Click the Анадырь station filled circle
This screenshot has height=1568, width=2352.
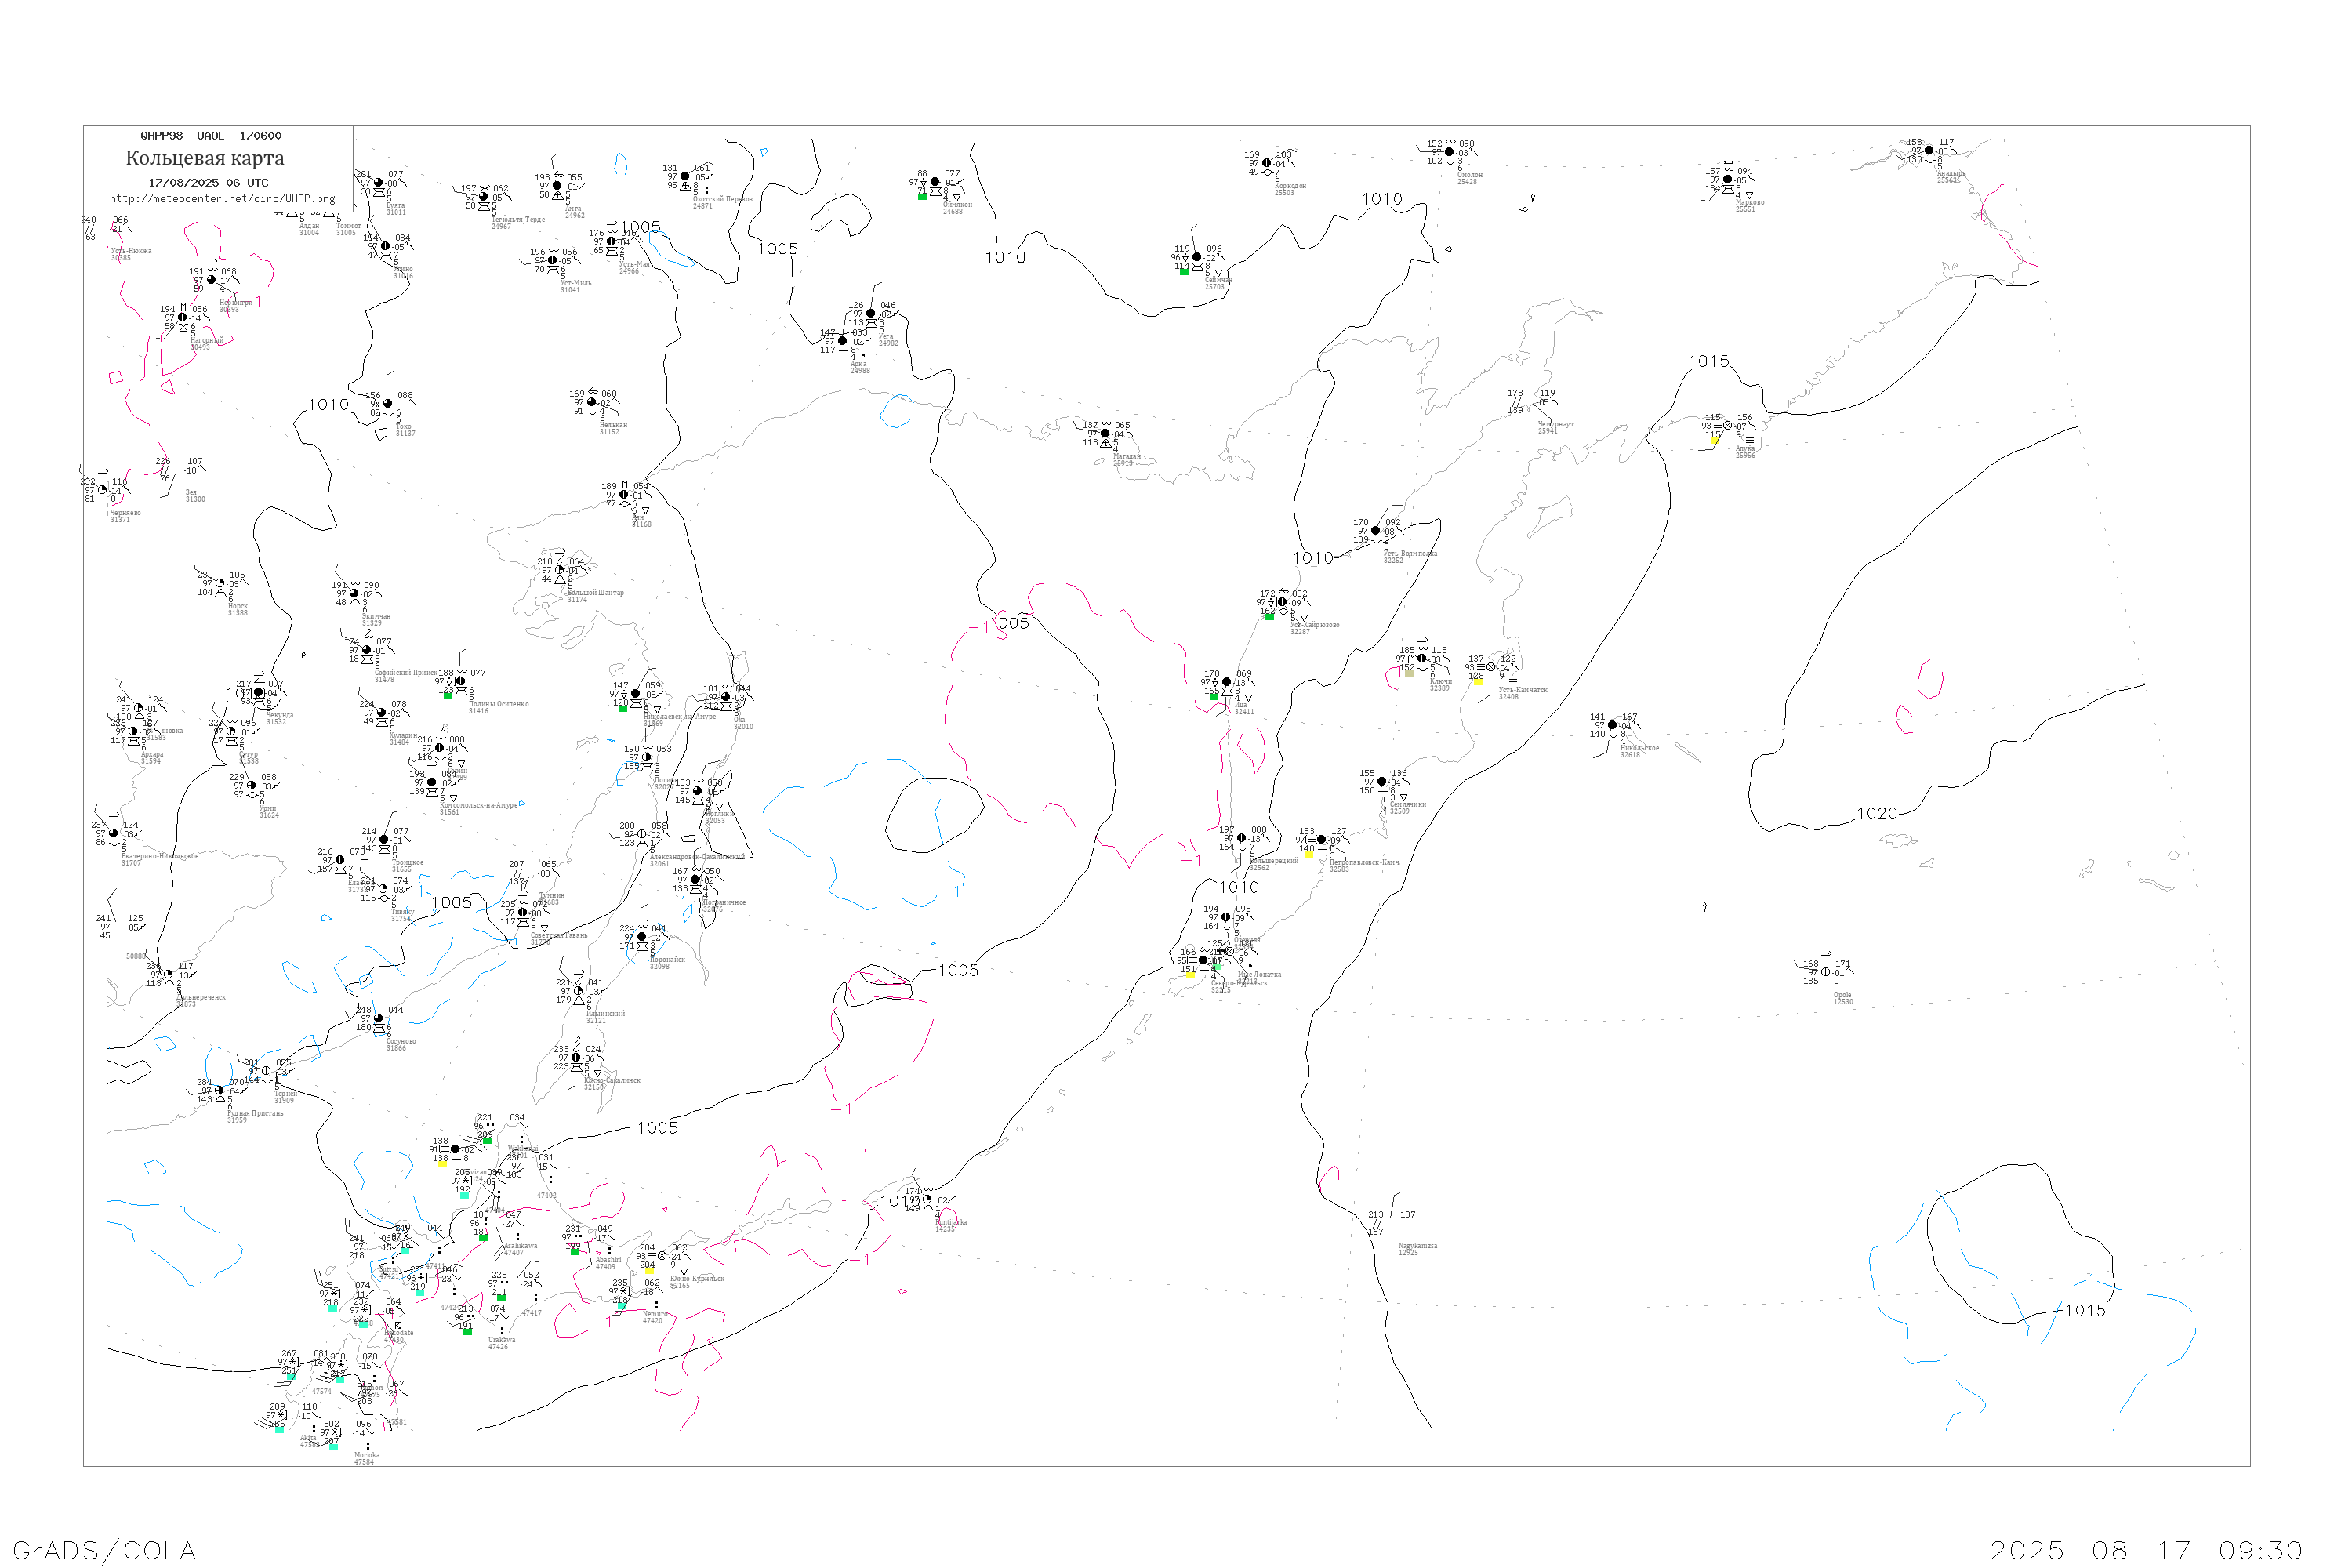(x=1929, y=151)
